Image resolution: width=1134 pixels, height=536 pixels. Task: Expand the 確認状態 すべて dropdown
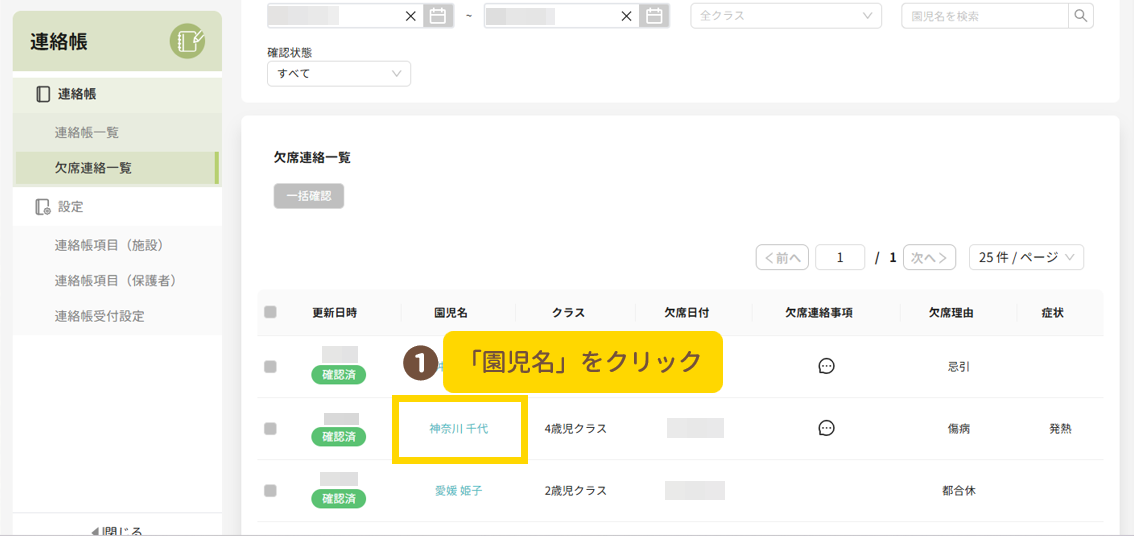click(x=338, y=74)
